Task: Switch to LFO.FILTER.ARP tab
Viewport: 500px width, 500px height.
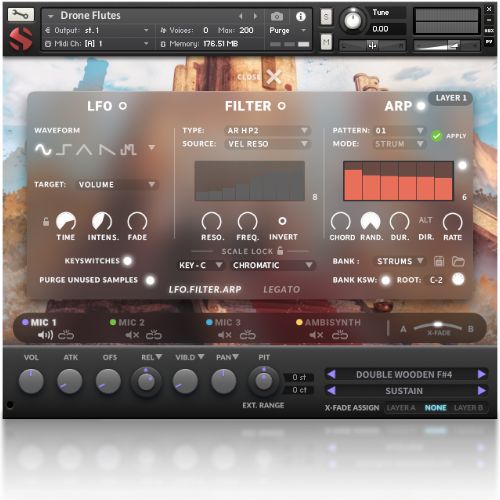Action: click(205, 289)
